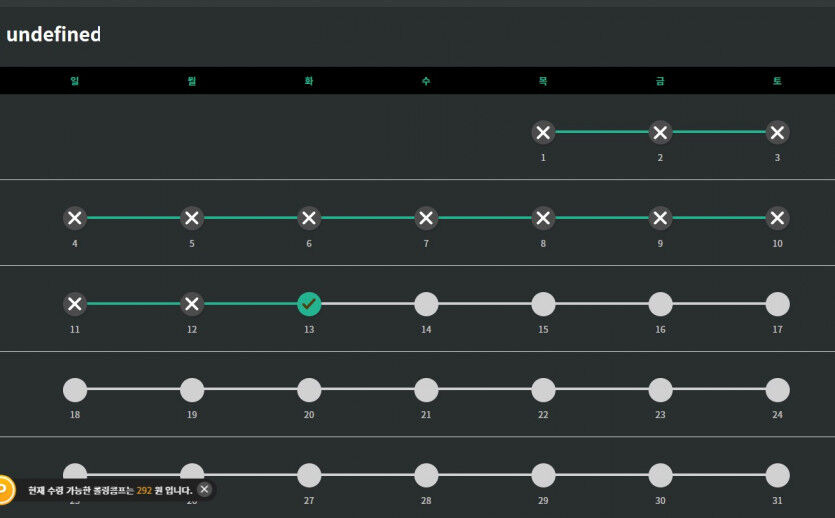Pick the gray circle above day 29
This screenshot has height=518, width=835.
click(543, 475)
